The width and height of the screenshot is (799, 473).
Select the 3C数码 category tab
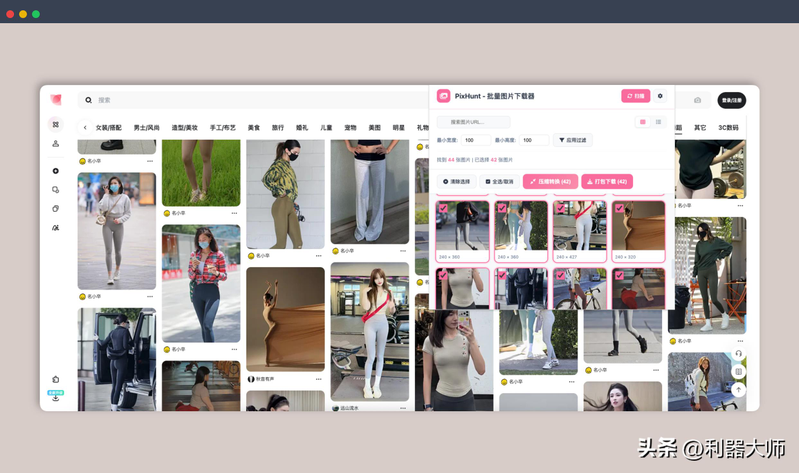tap(729, 128)
